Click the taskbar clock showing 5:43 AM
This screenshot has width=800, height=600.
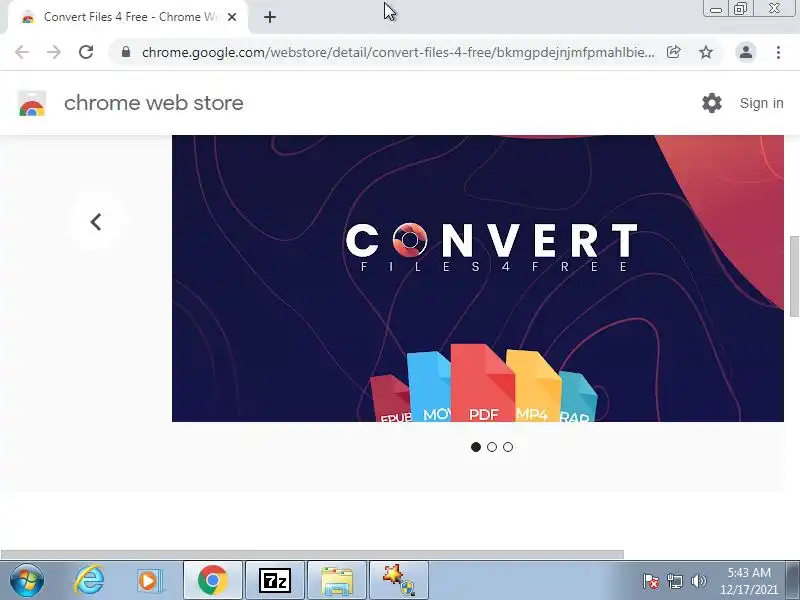click(748, 581)
